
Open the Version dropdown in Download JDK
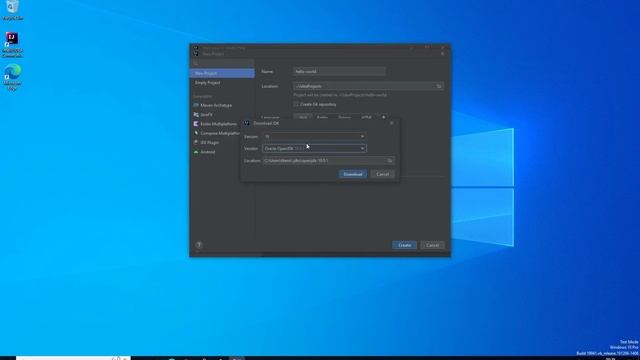[314, 136]
